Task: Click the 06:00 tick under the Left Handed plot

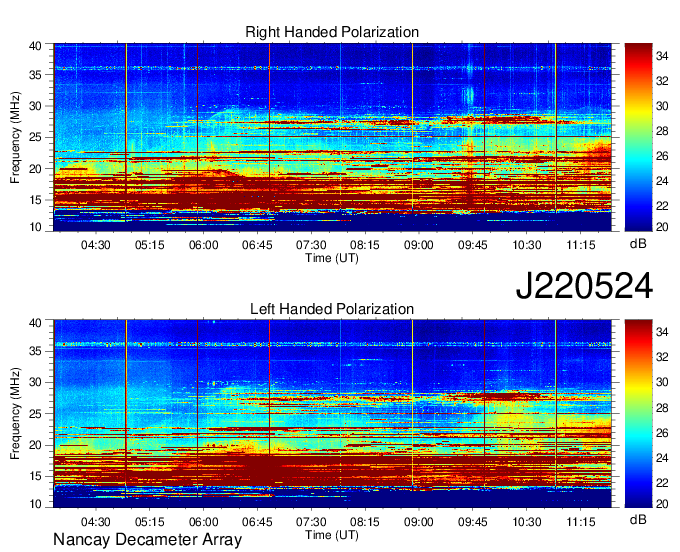Action: (x=203, y=522)
